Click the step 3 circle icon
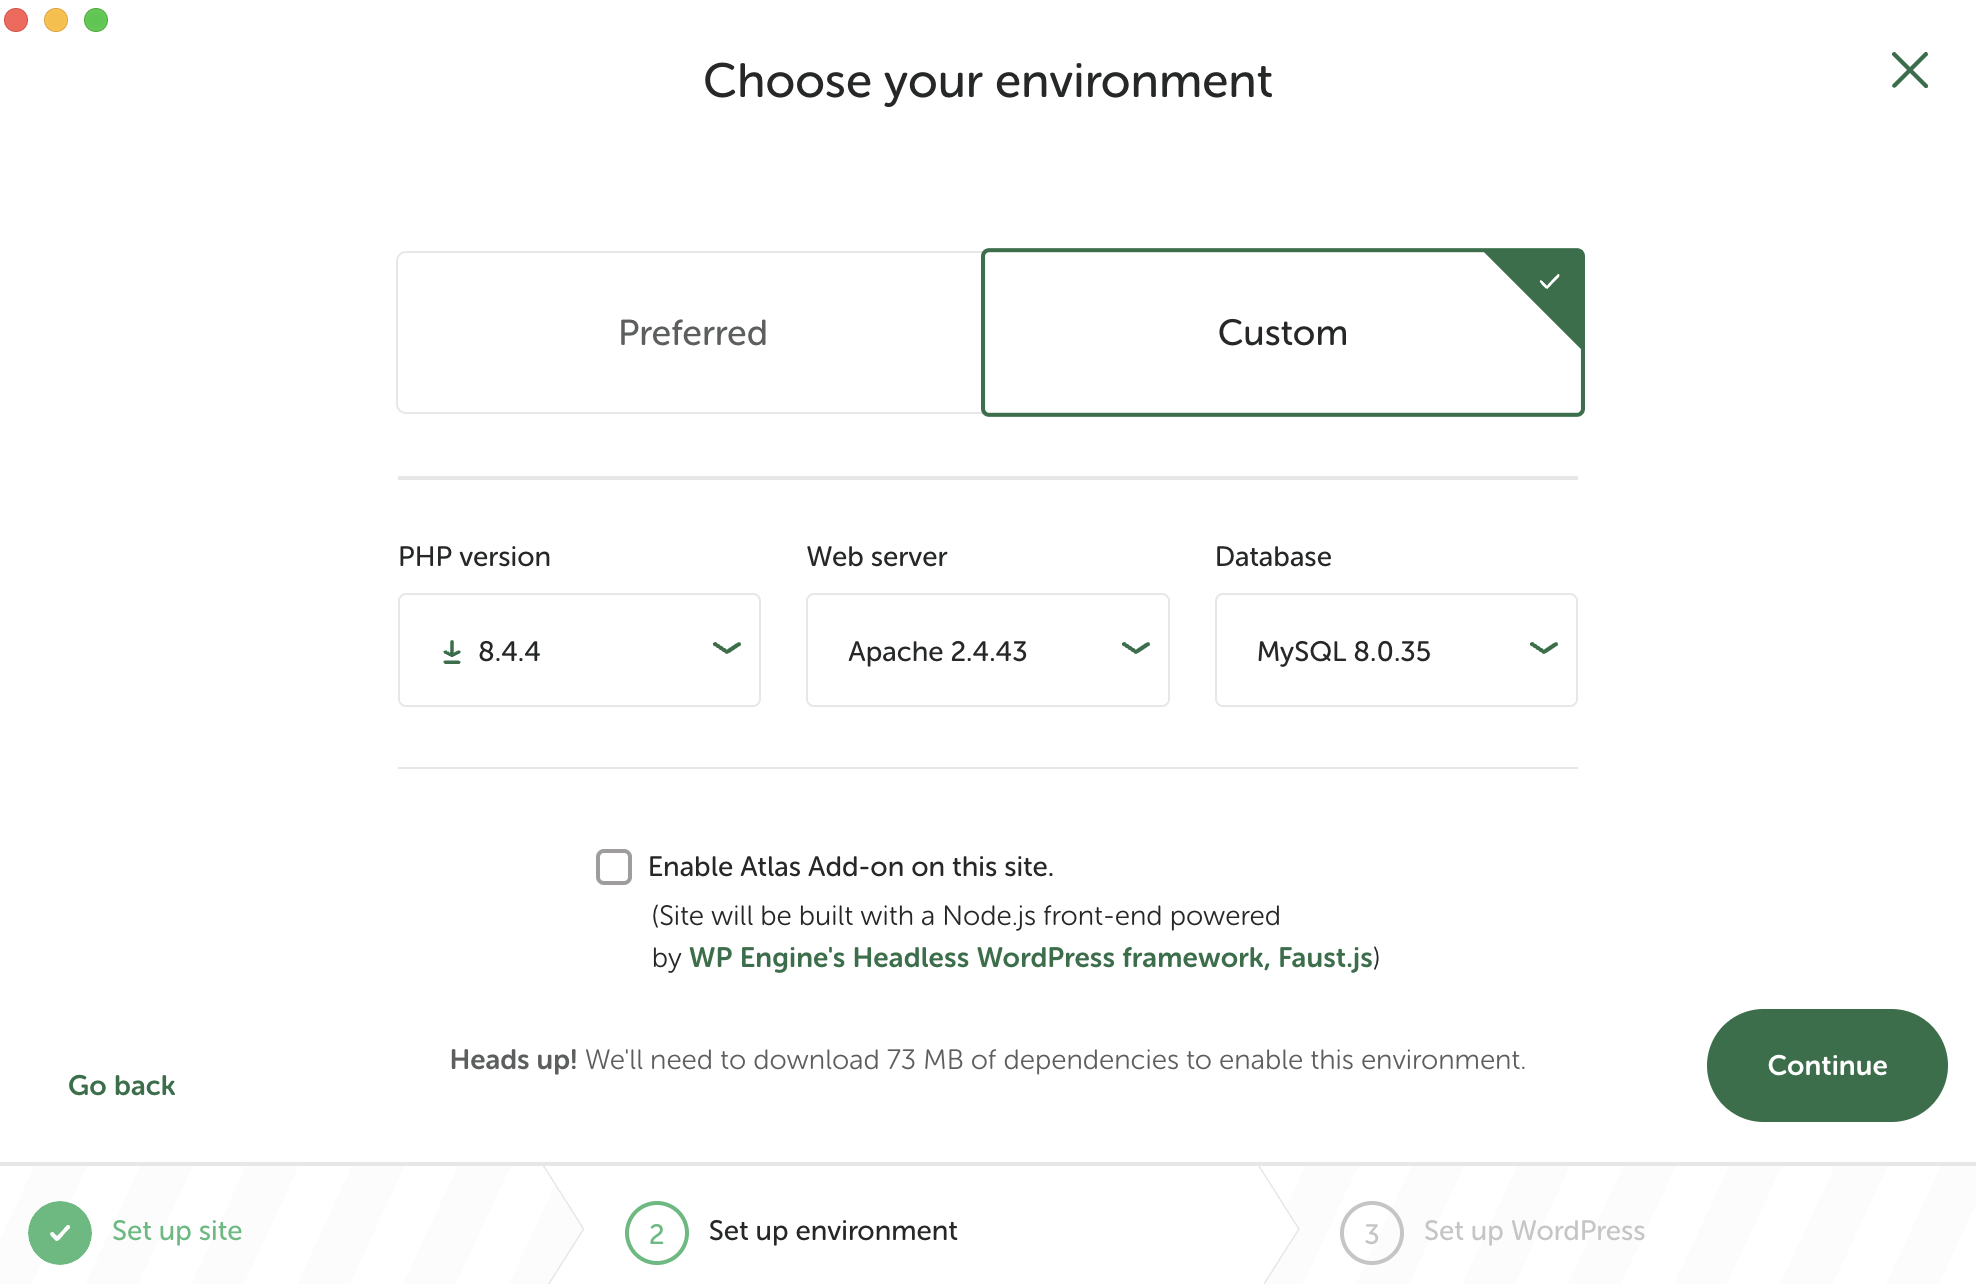Image resolution: width=1976 pixels, height=1284 pixels. pyautogui.click(x=1371, y=1232)
